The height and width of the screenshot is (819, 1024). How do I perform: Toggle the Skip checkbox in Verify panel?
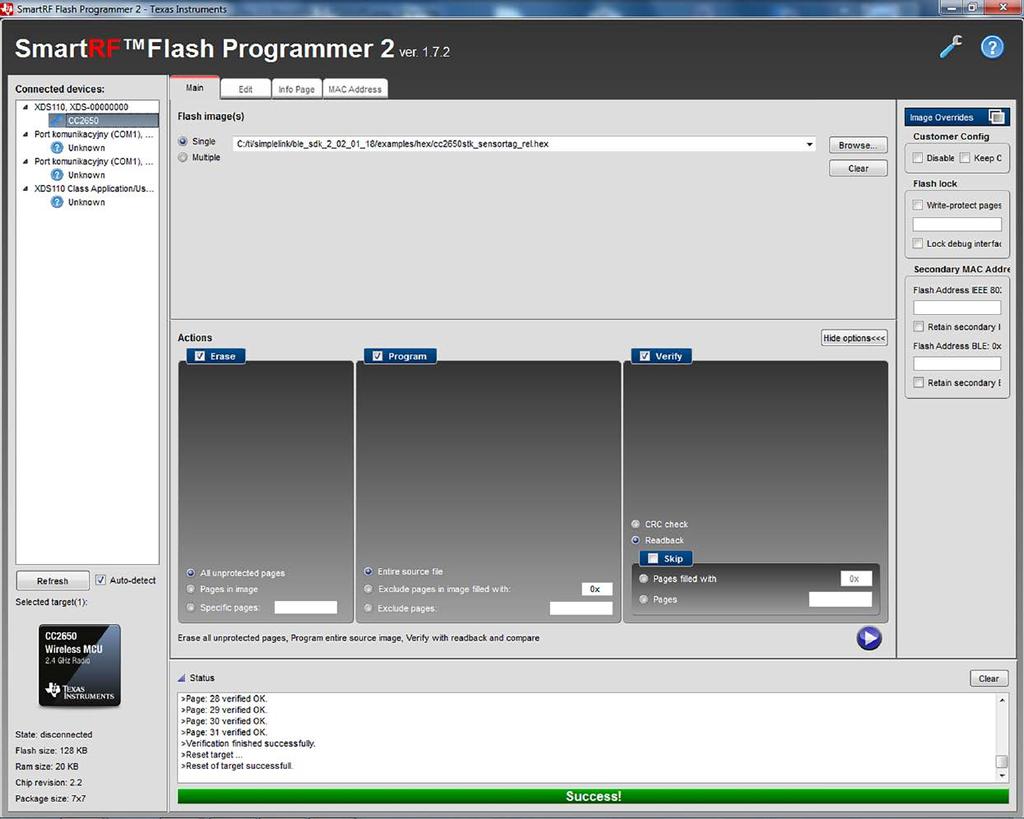pyautogui.click(x=652, y=558)
